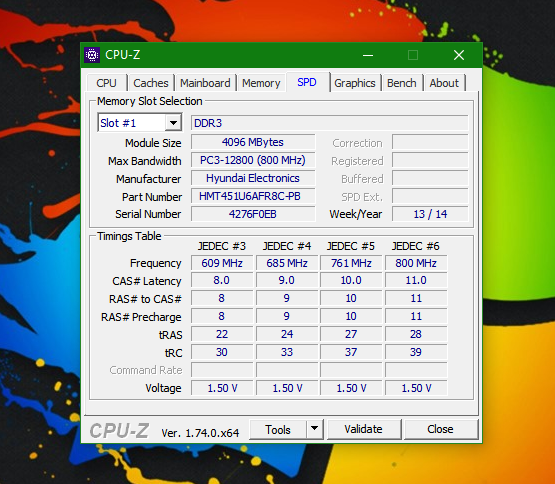Close CPU-Z with the title bar X
Screen dimensions: 555x484
[459, 55]
